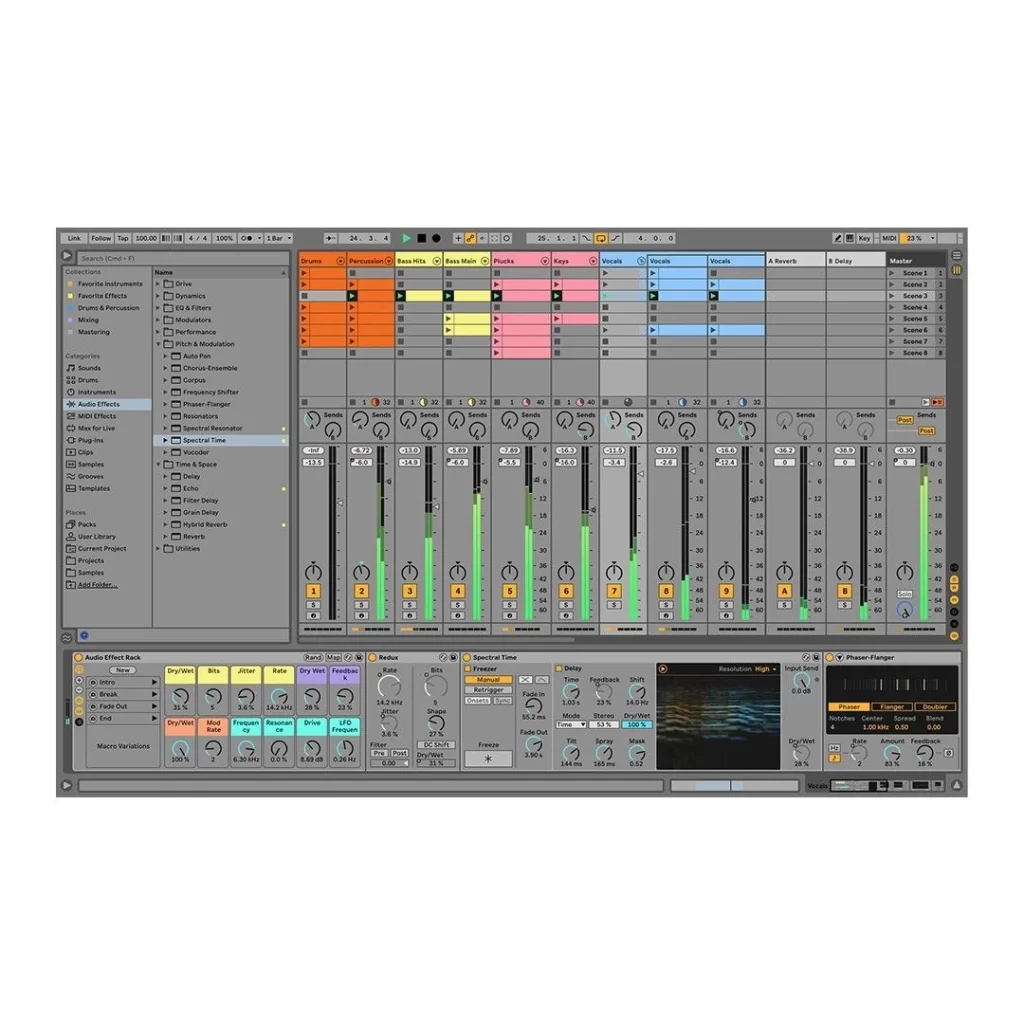Screen dimensions: 1024x1024
Task: Open Spectral Time delay Mode dropdown
Action: tap(571, 725)
